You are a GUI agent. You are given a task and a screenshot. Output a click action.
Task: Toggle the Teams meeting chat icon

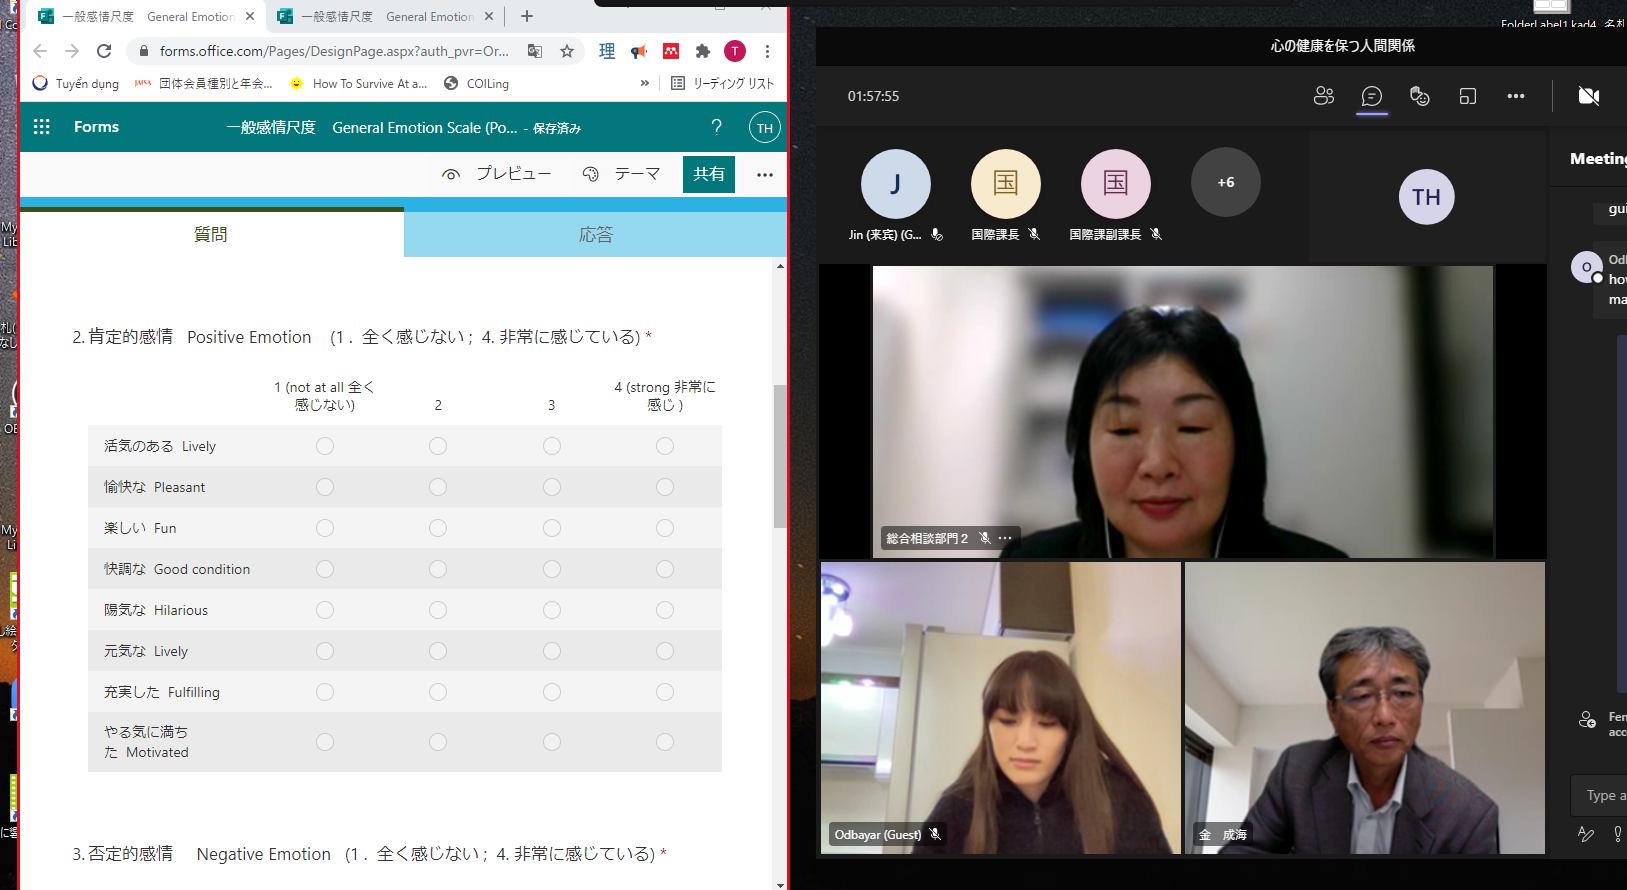1371,96
